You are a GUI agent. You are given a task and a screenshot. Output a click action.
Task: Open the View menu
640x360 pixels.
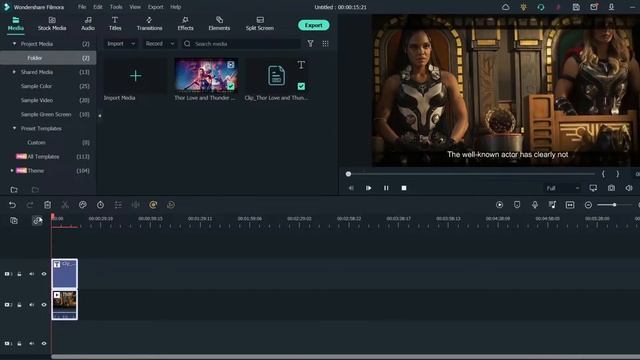[x=135, y=7]
